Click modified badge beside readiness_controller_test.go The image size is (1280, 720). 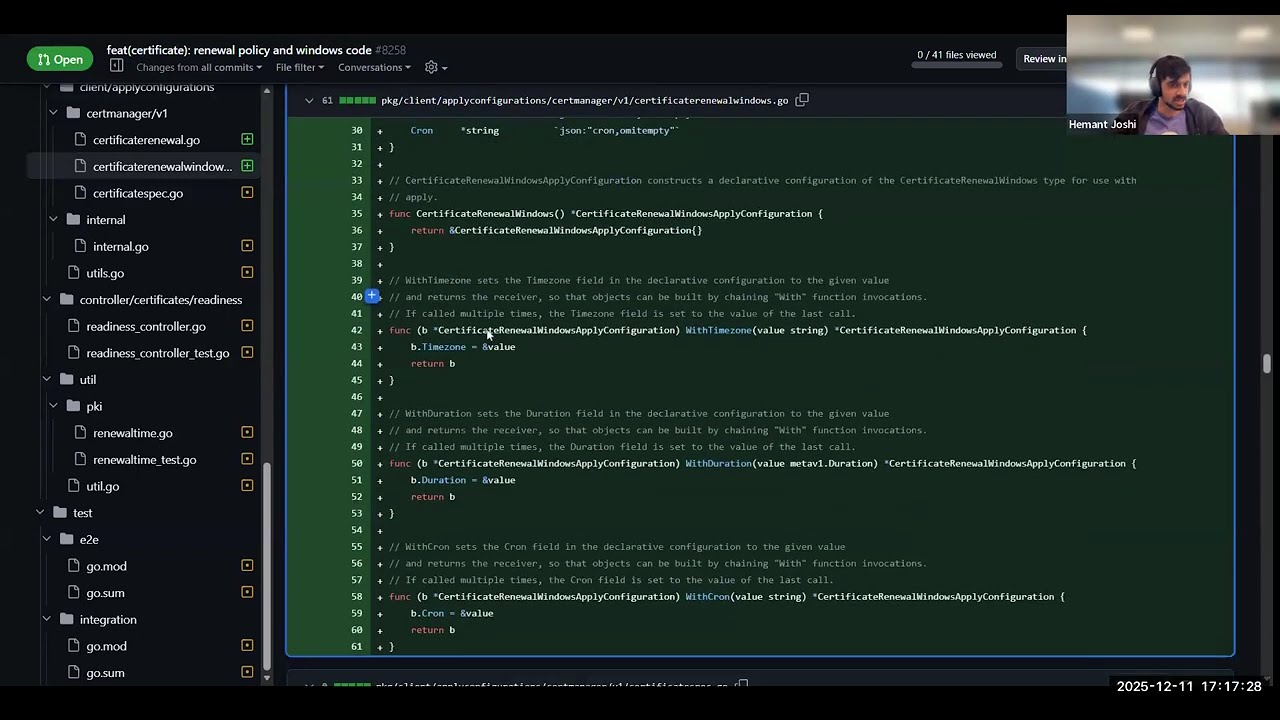point(247,353)
